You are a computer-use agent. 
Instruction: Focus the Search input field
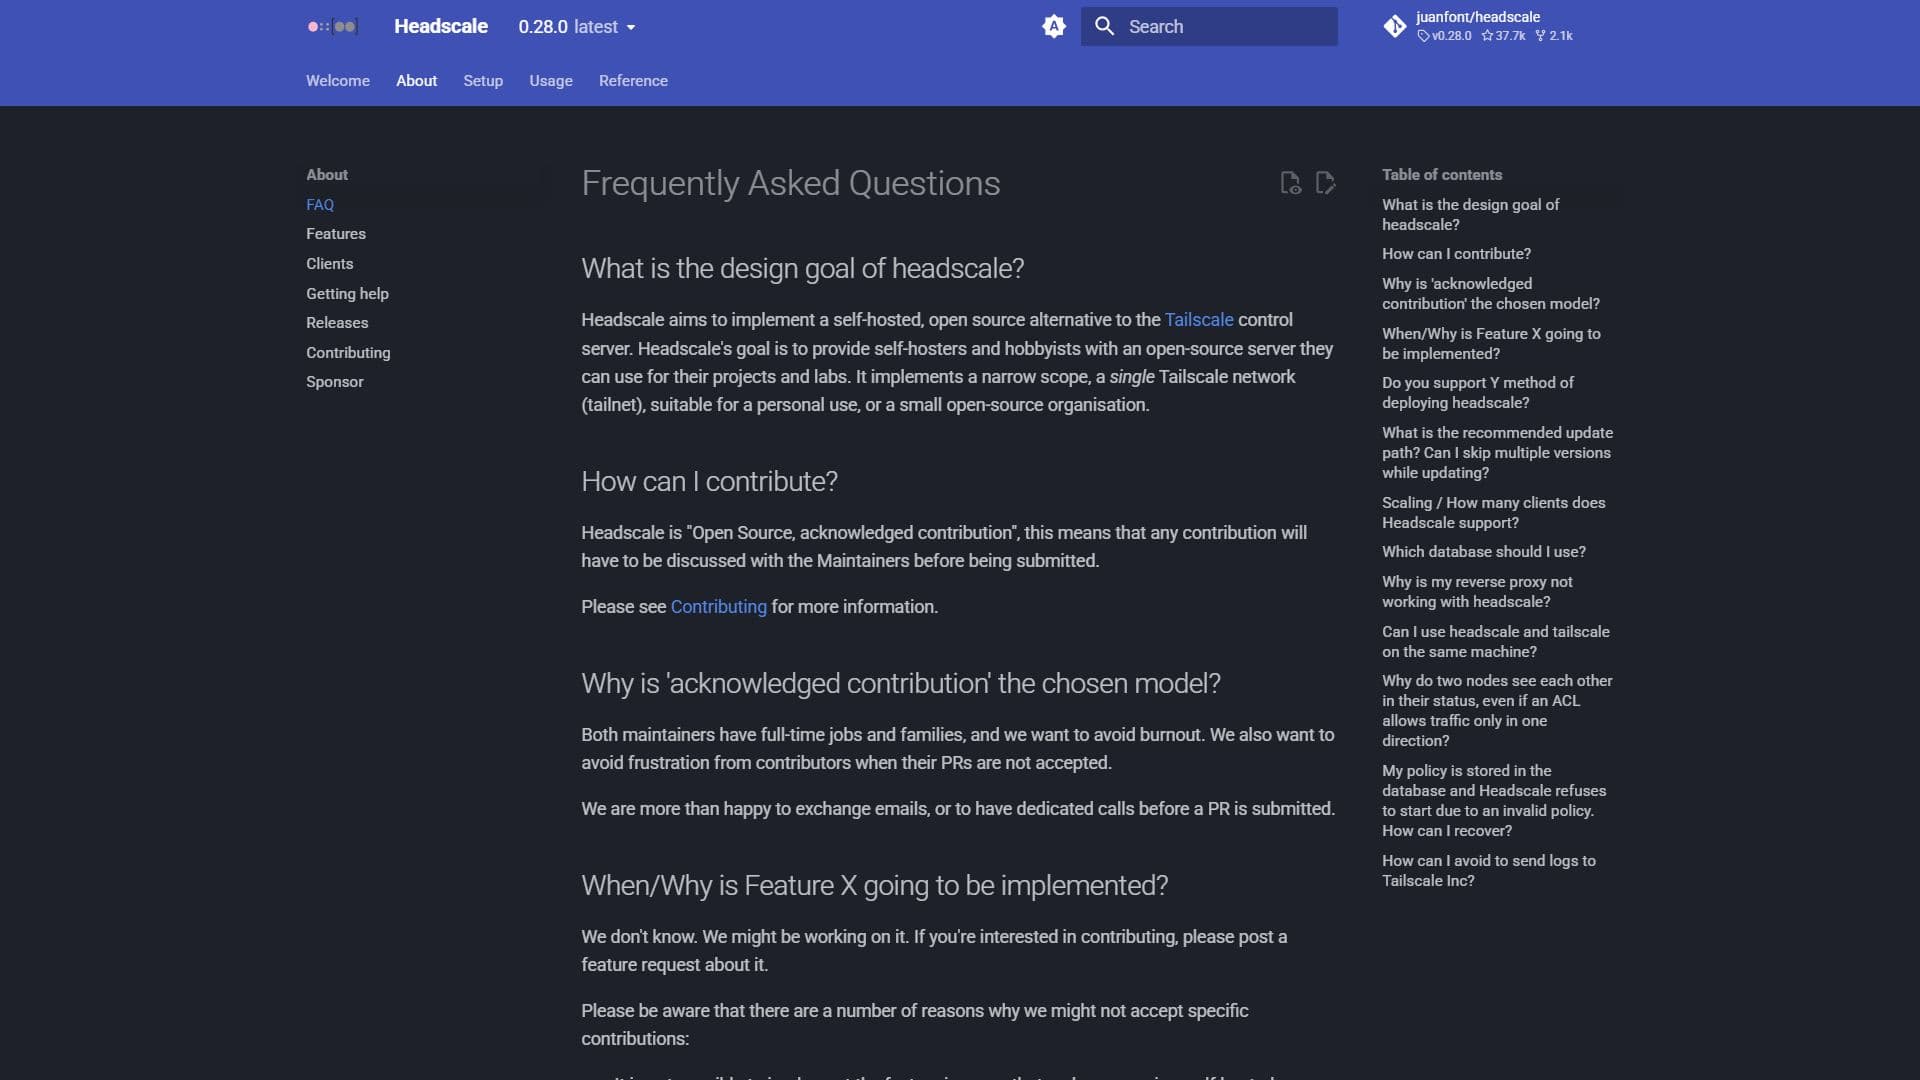click(x=1209, y=27)
